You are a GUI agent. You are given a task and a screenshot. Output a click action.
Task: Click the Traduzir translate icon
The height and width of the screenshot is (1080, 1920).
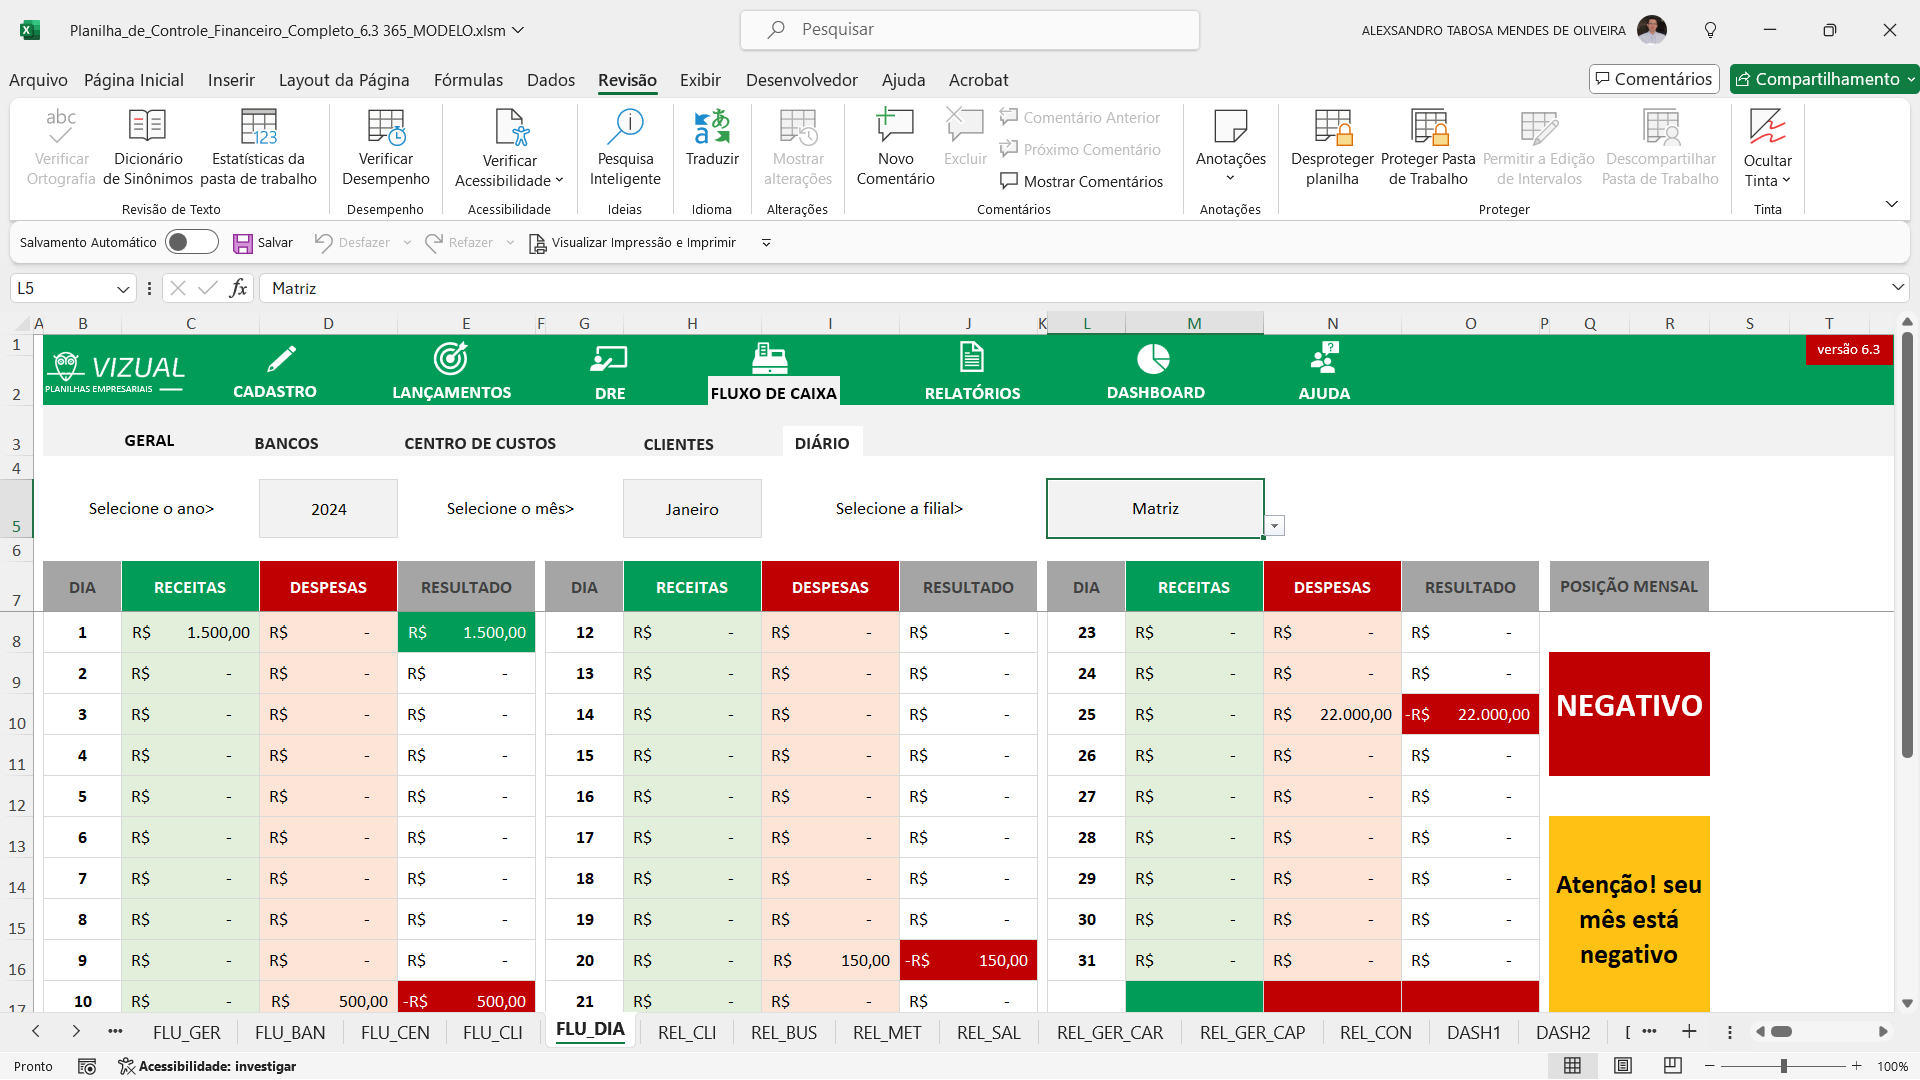pyautogui.click(x=712, y=129)
